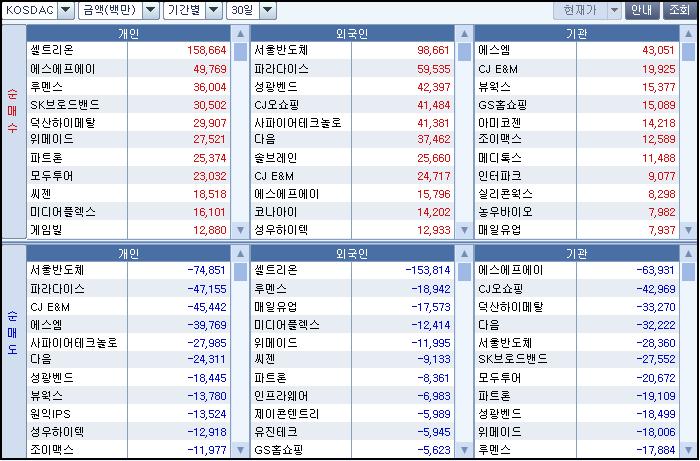Open the 30일 days dropdown arrow

(x=268, y=10)
